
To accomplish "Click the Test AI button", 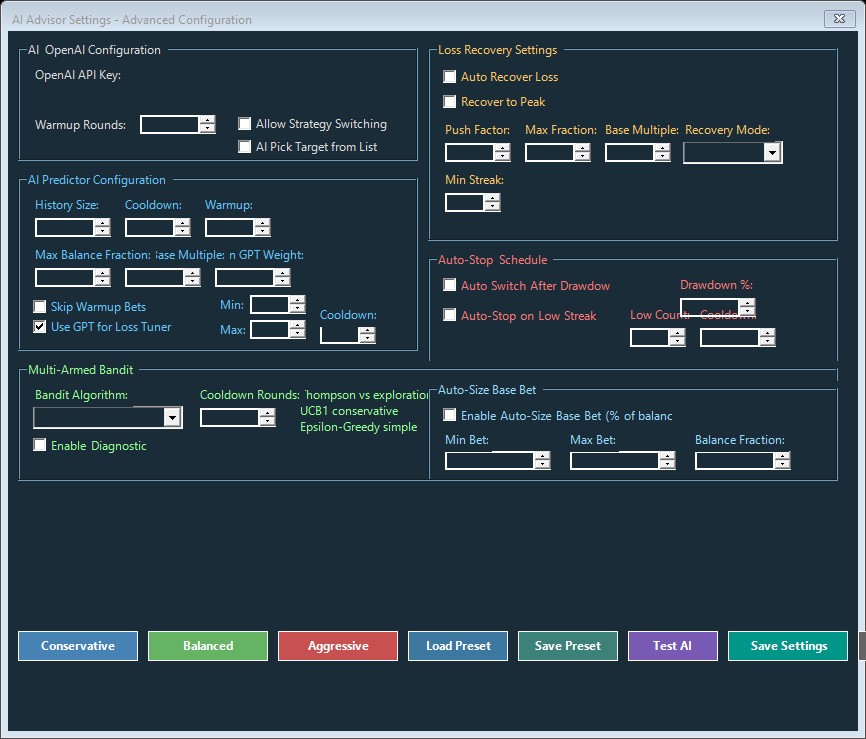I will (x=673, y=646).
